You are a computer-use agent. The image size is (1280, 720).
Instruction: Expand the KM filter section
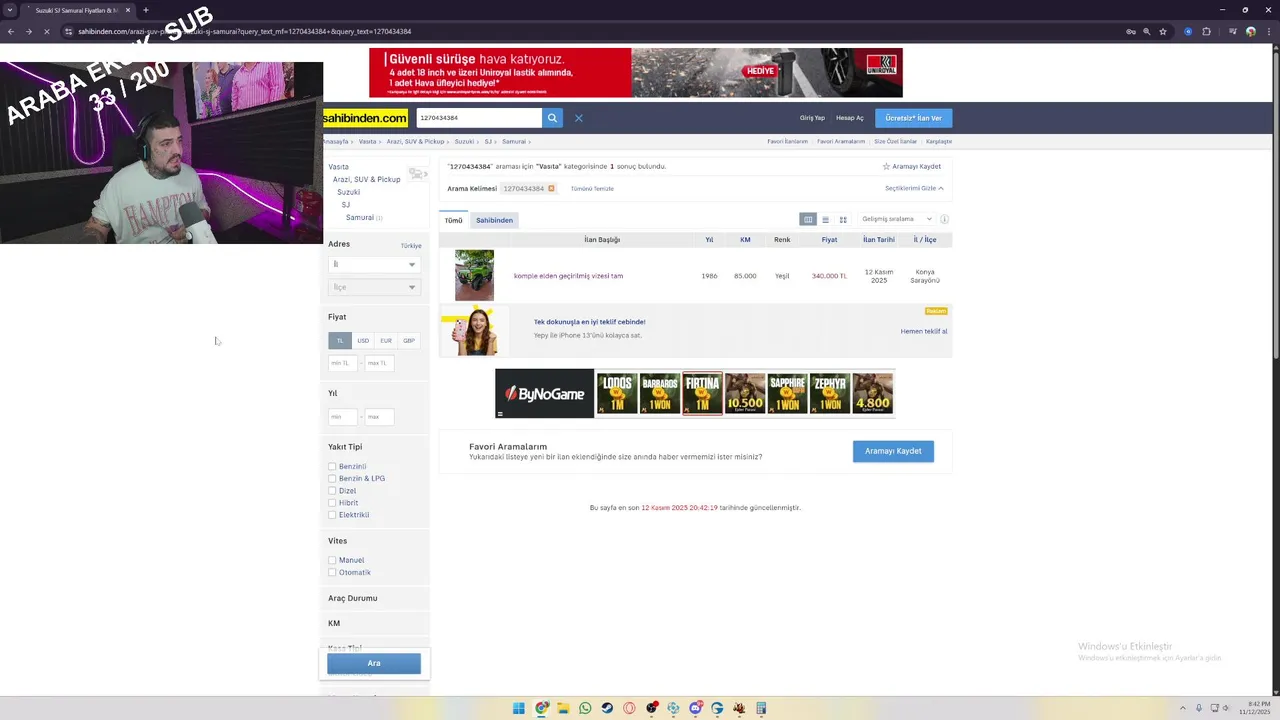pos(334,623)
